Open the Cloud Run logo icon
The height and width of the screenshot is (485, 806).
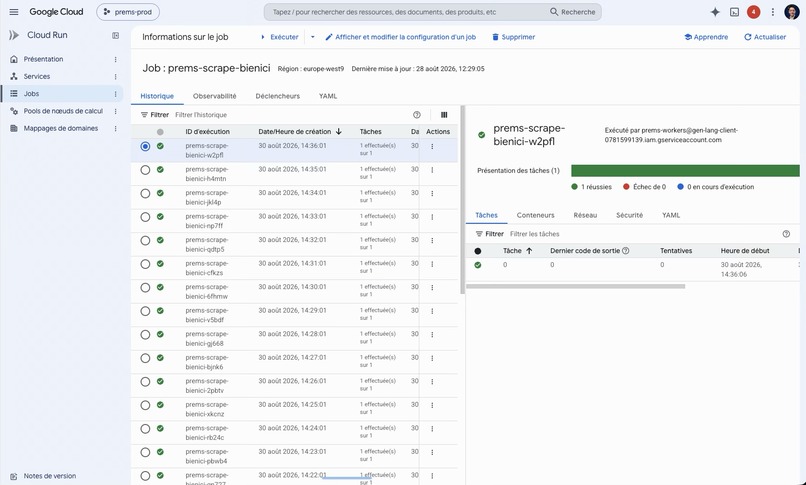[x=14, y=35]
